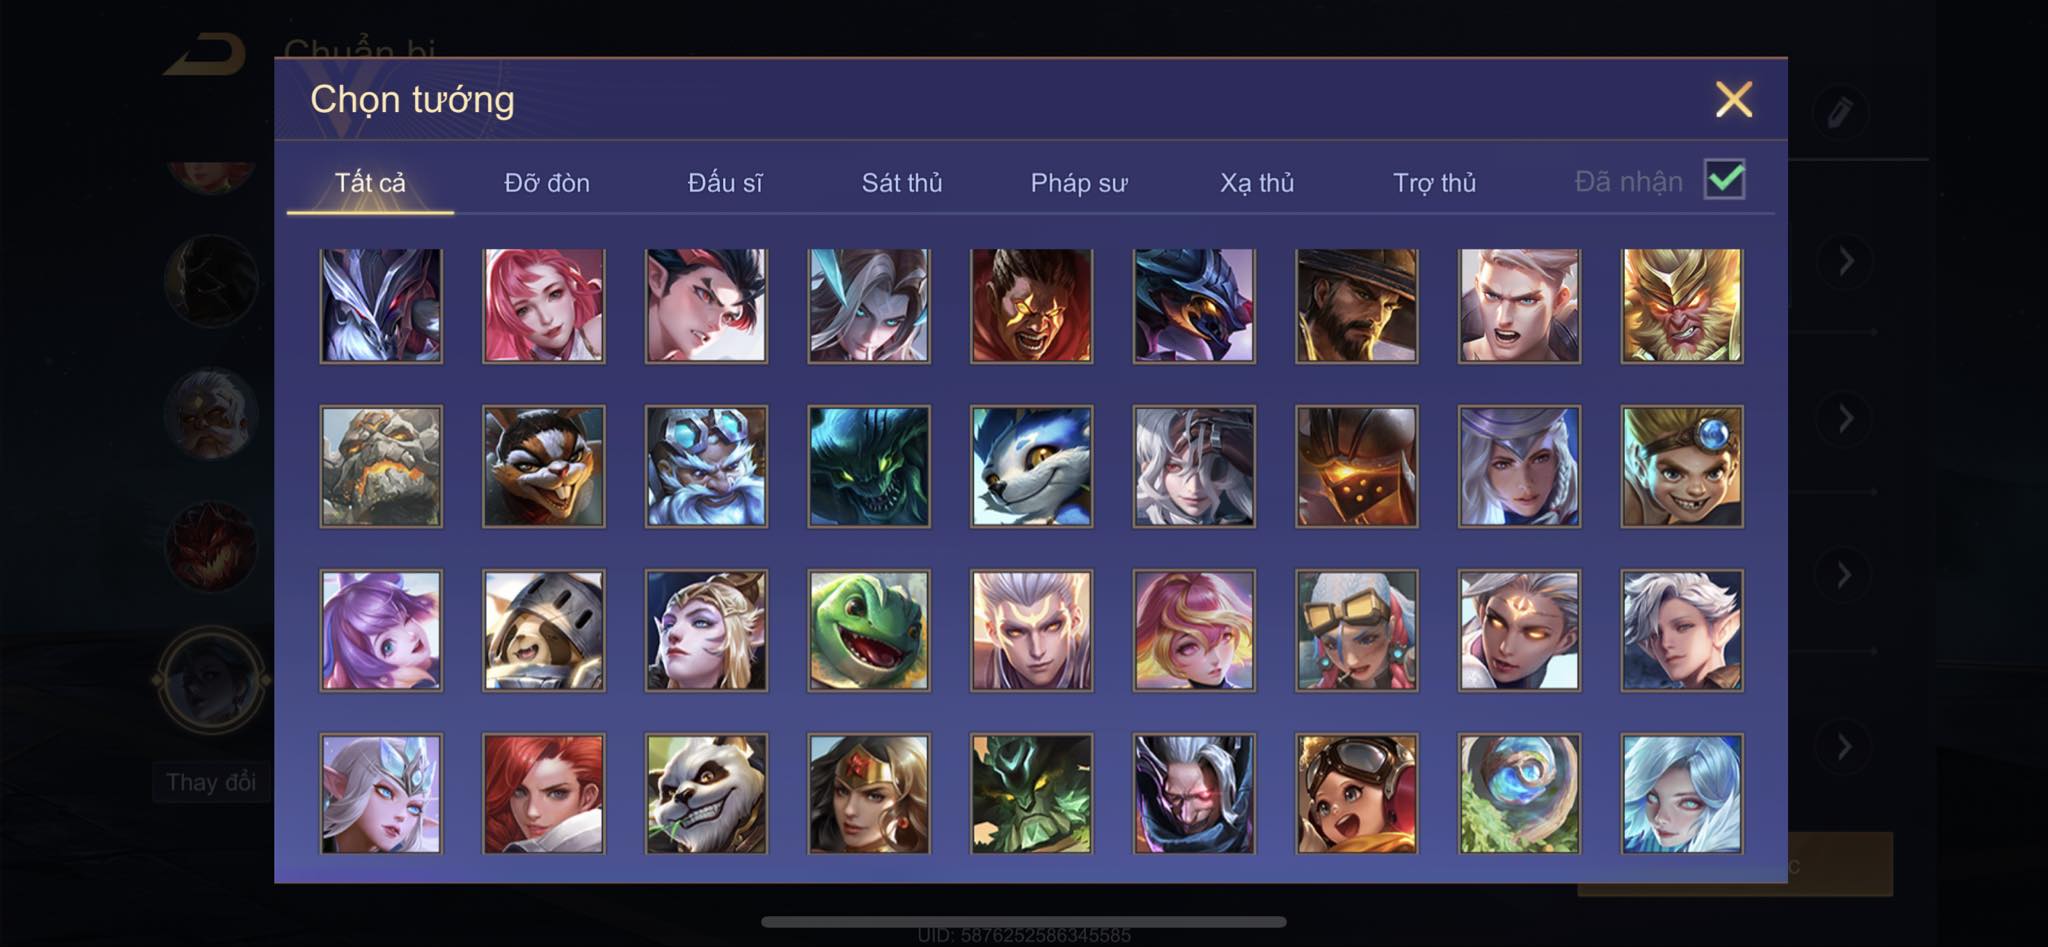Screen dimensions: 2048x947
Task: Choose the pilot girl with aviator goggles
Action: point(1357,793)
